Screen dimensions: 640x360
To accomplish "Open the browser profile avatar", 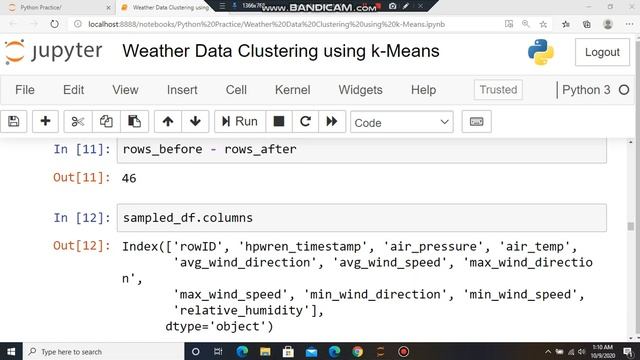I will pos(608,24).
